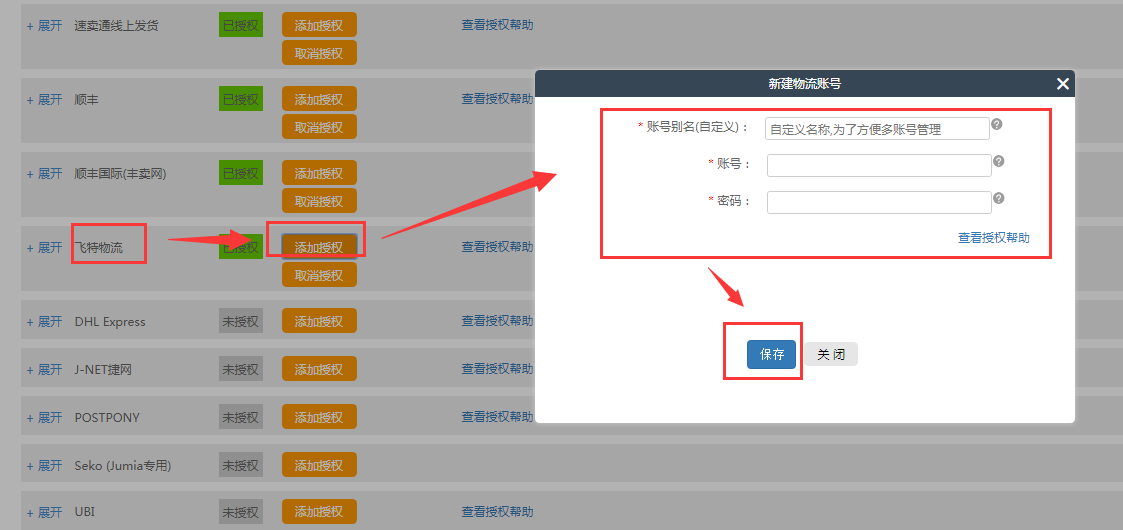
Task: Click 取消授权 for 顺丰国际(丰卖网)
Action: [x=319, y=201]
